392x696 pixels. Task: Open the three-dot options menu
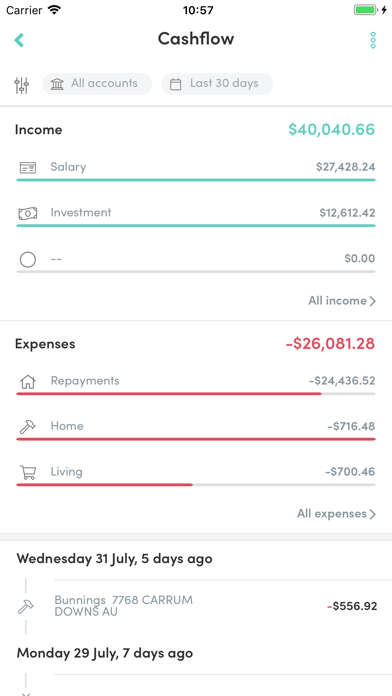[373, 40]
